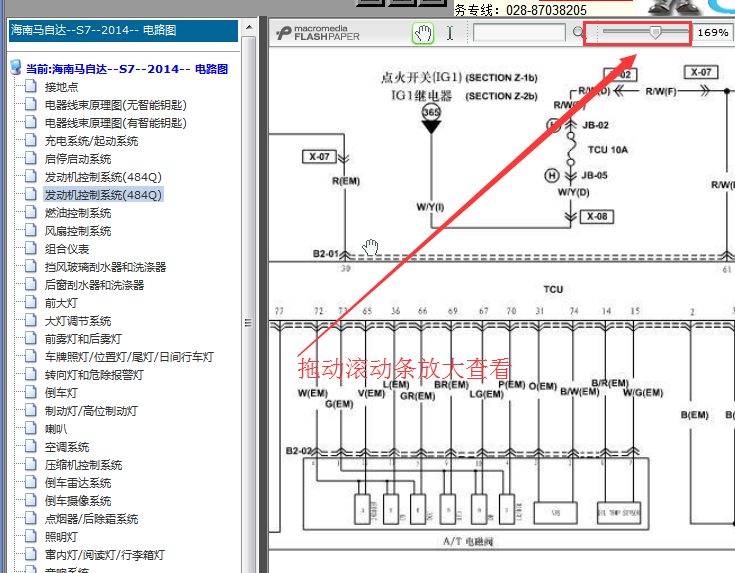The image size is (735, 573).
Task: Open 电器线束原理图(无智能钥匙) document
Action: [115, 105]
